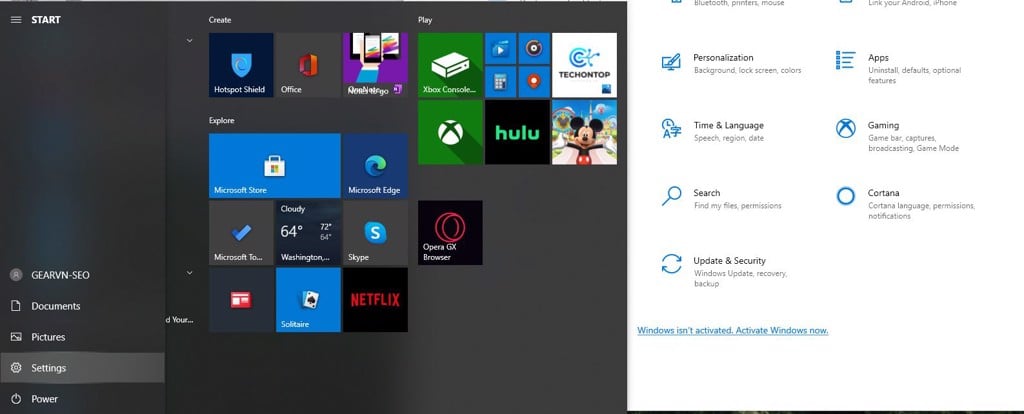Open the Netflix tile

coord(375,300)
